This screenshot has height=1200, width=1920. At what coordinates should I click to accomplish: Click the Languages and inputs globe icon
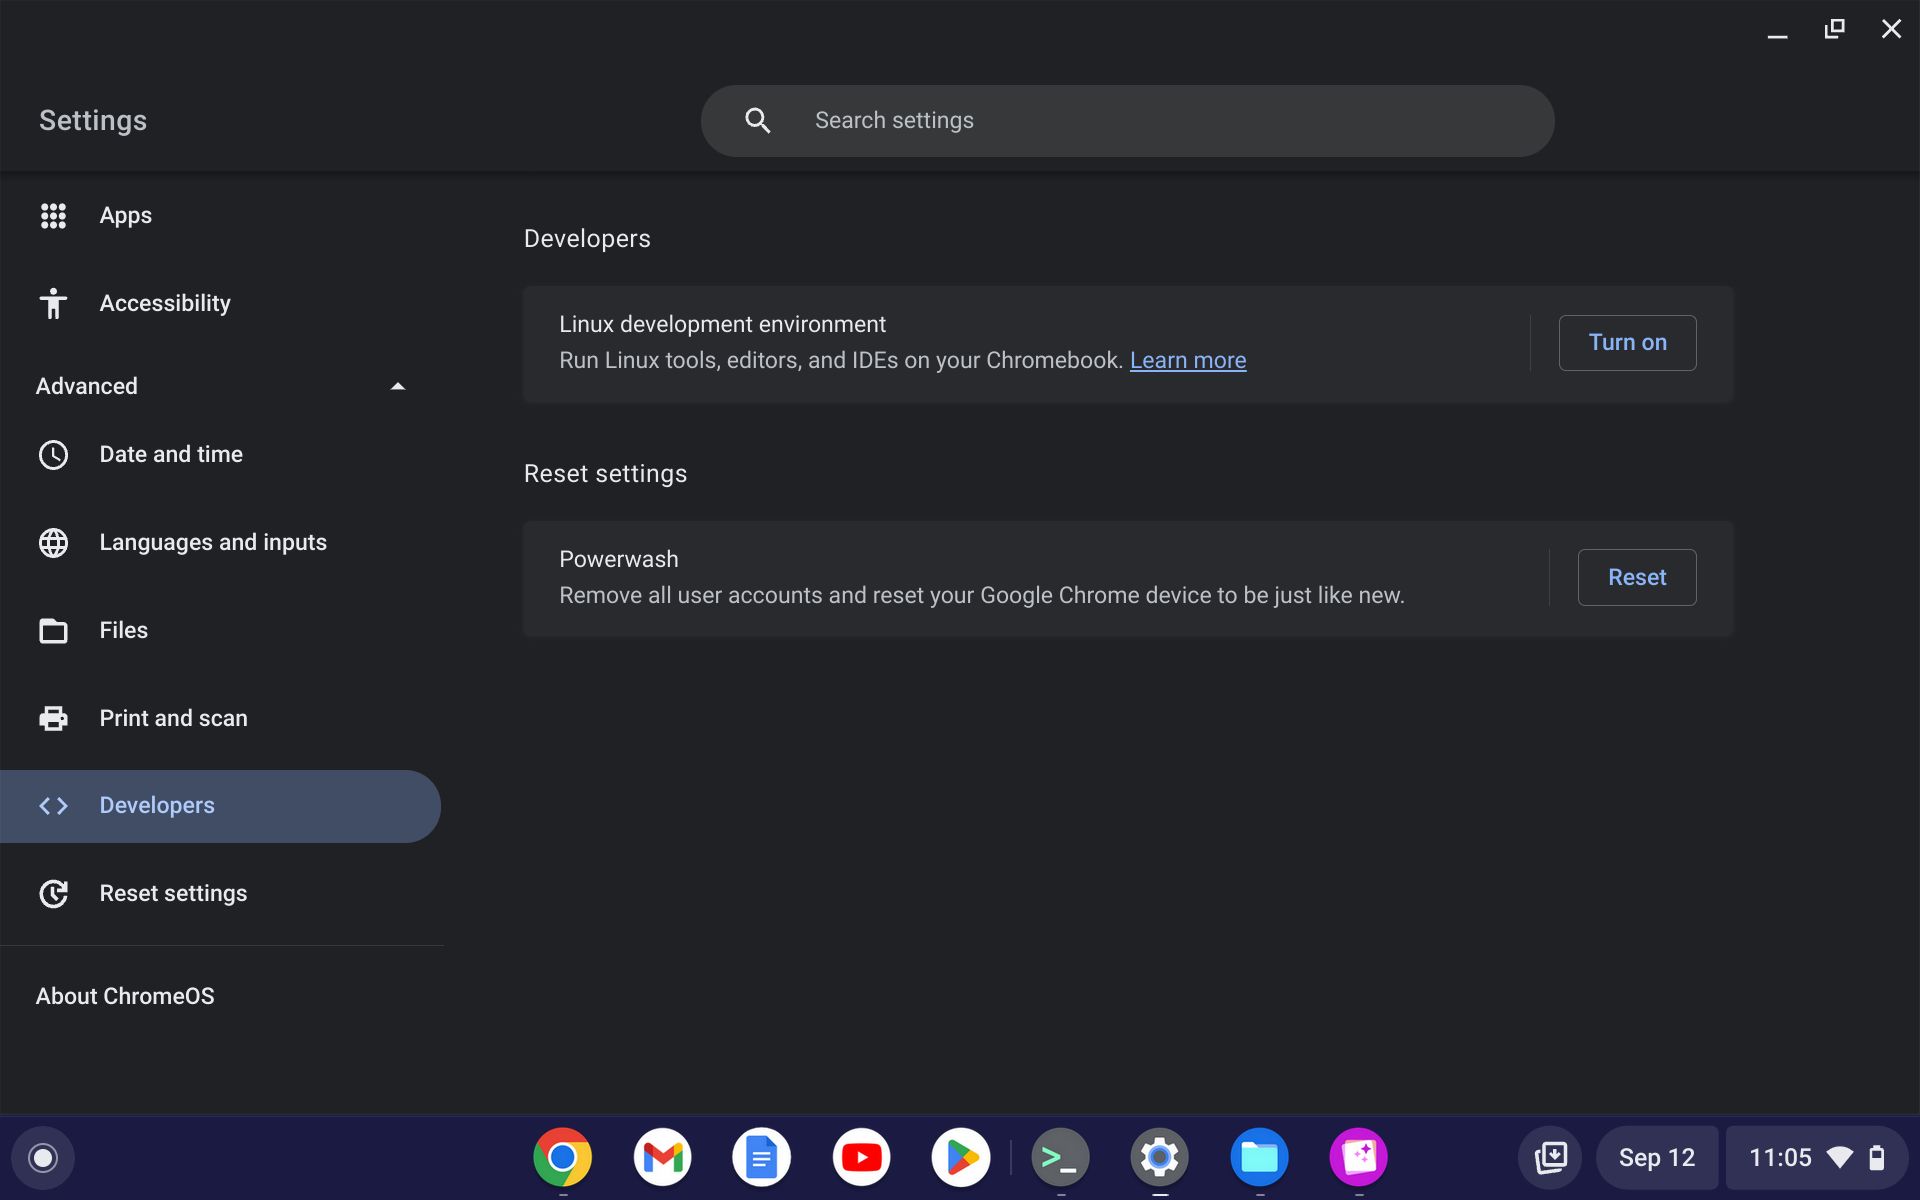point(53,542)
